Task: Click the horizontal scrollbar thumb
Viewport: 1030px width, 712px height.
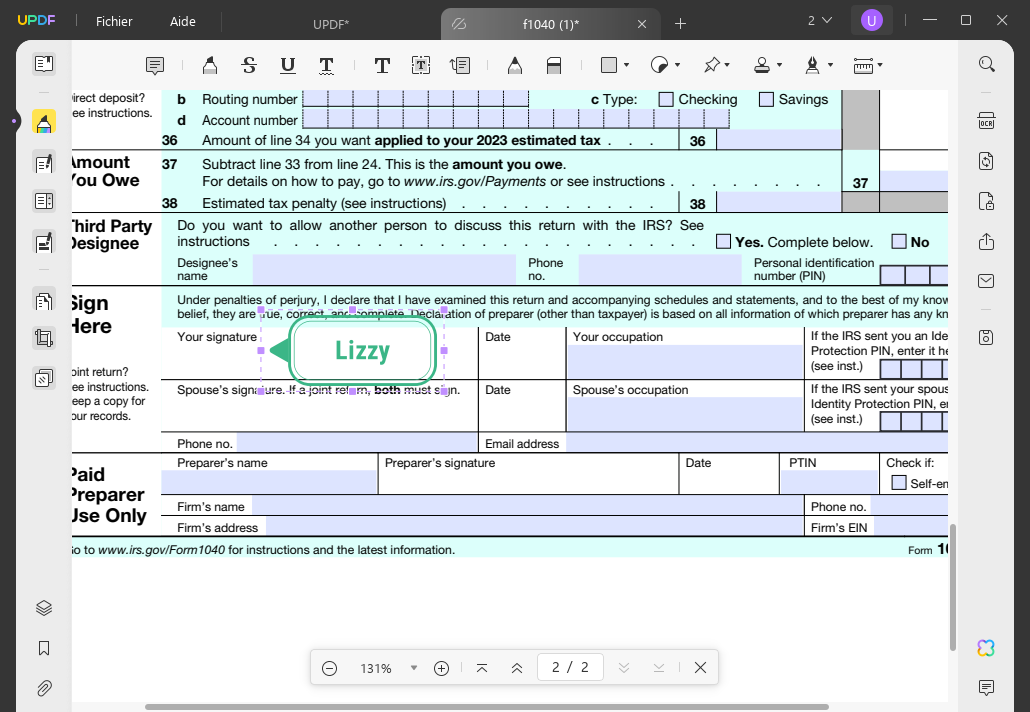Action: click(487, 707)
